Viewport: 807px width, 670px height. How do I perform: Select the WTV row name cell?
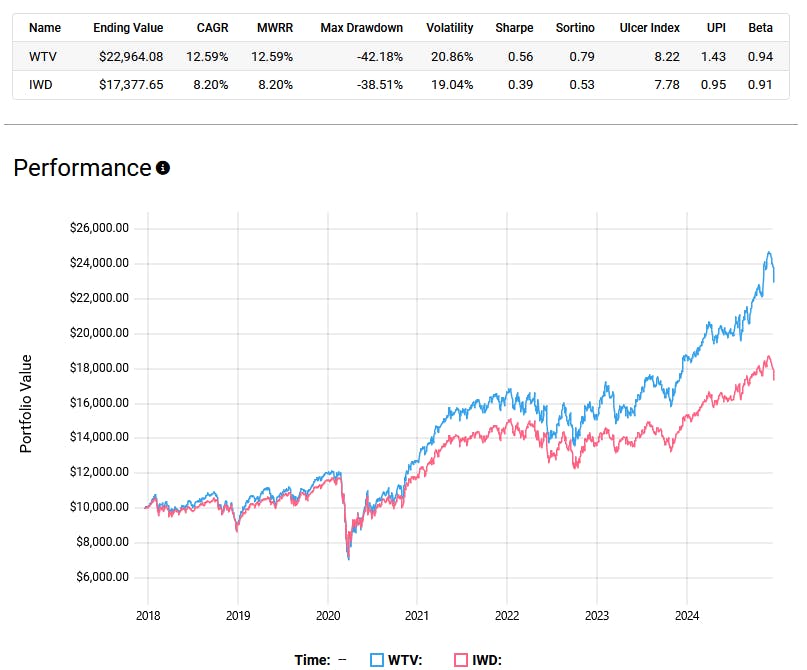click(42, 56)
